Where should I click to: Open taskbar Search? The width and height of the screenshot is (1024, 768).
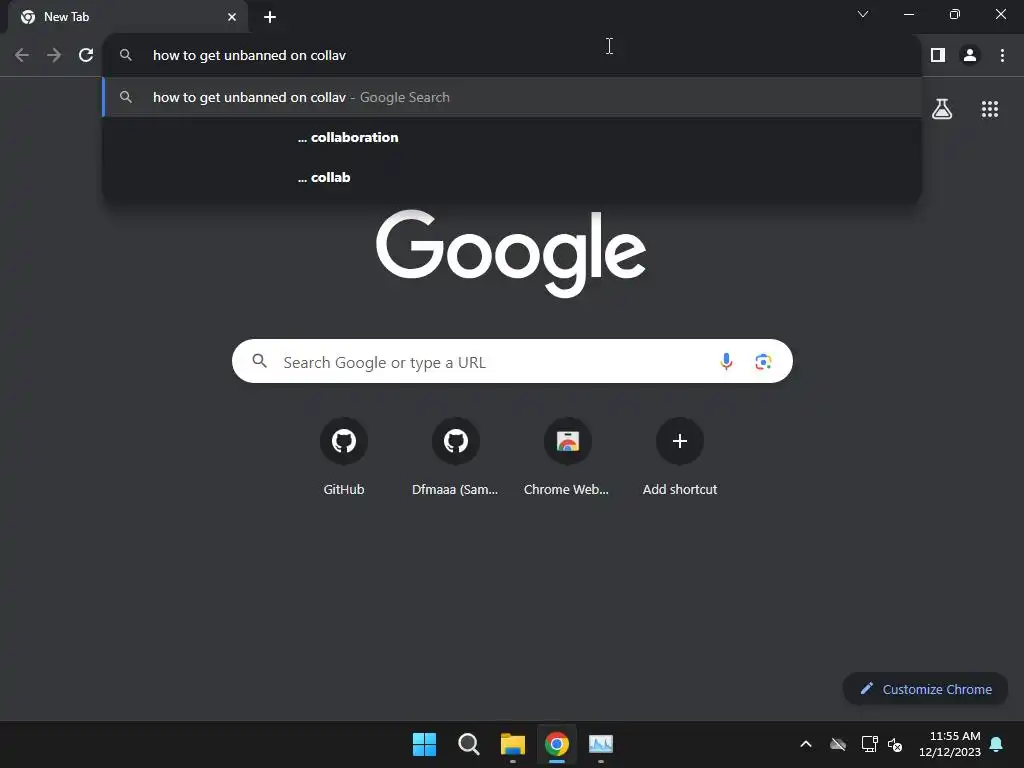click(x=468, y=744)
